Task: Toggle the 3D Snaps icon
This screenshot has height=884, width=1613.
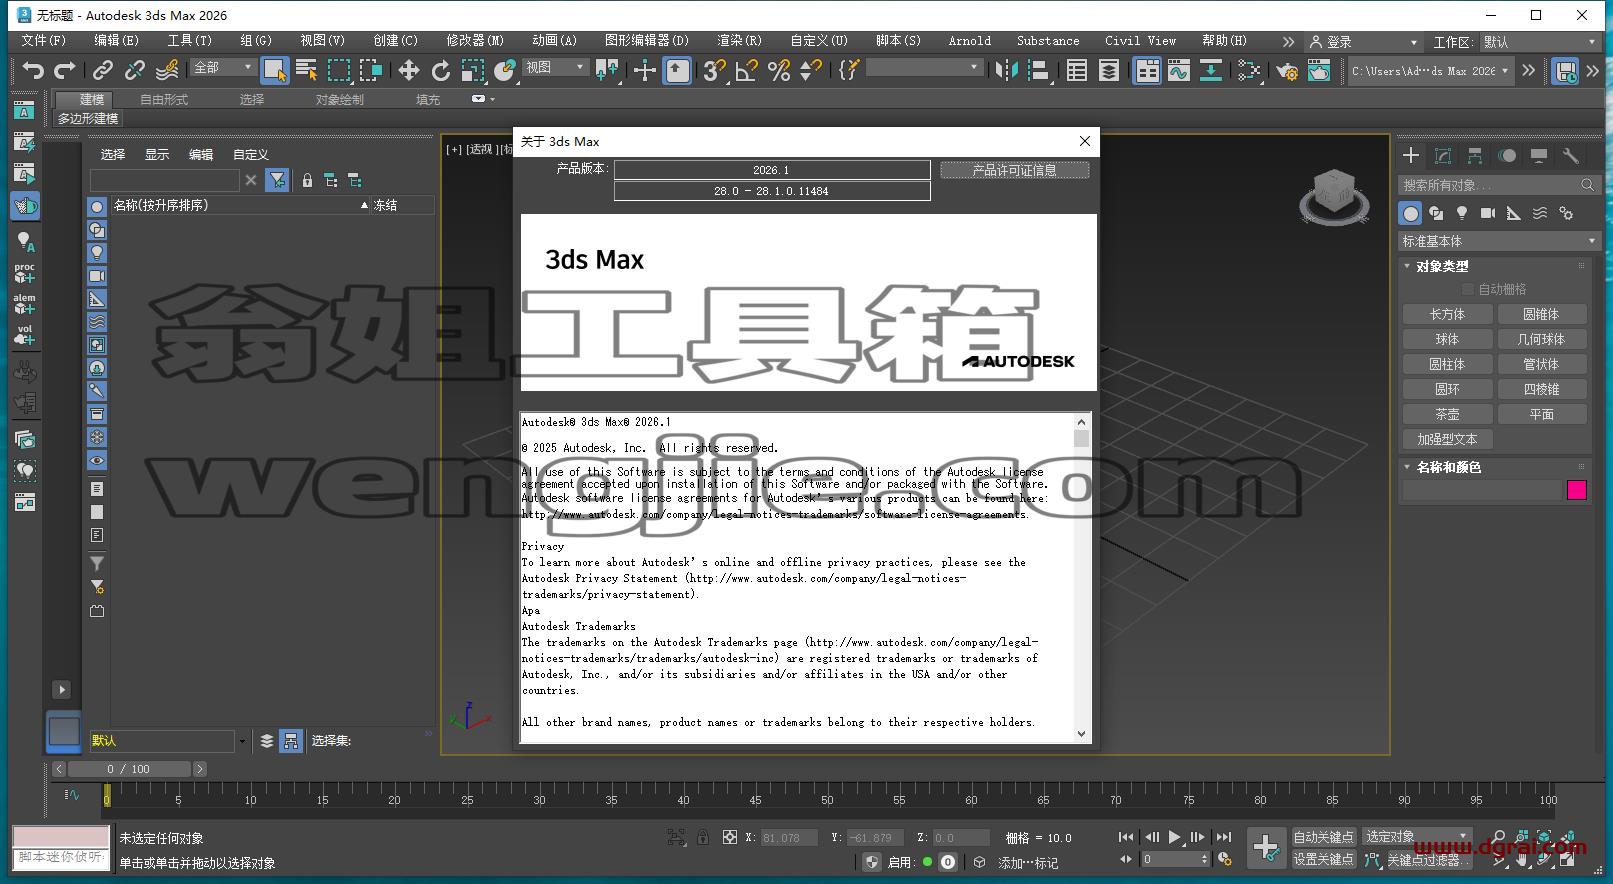Action: (x=714, y=70)
